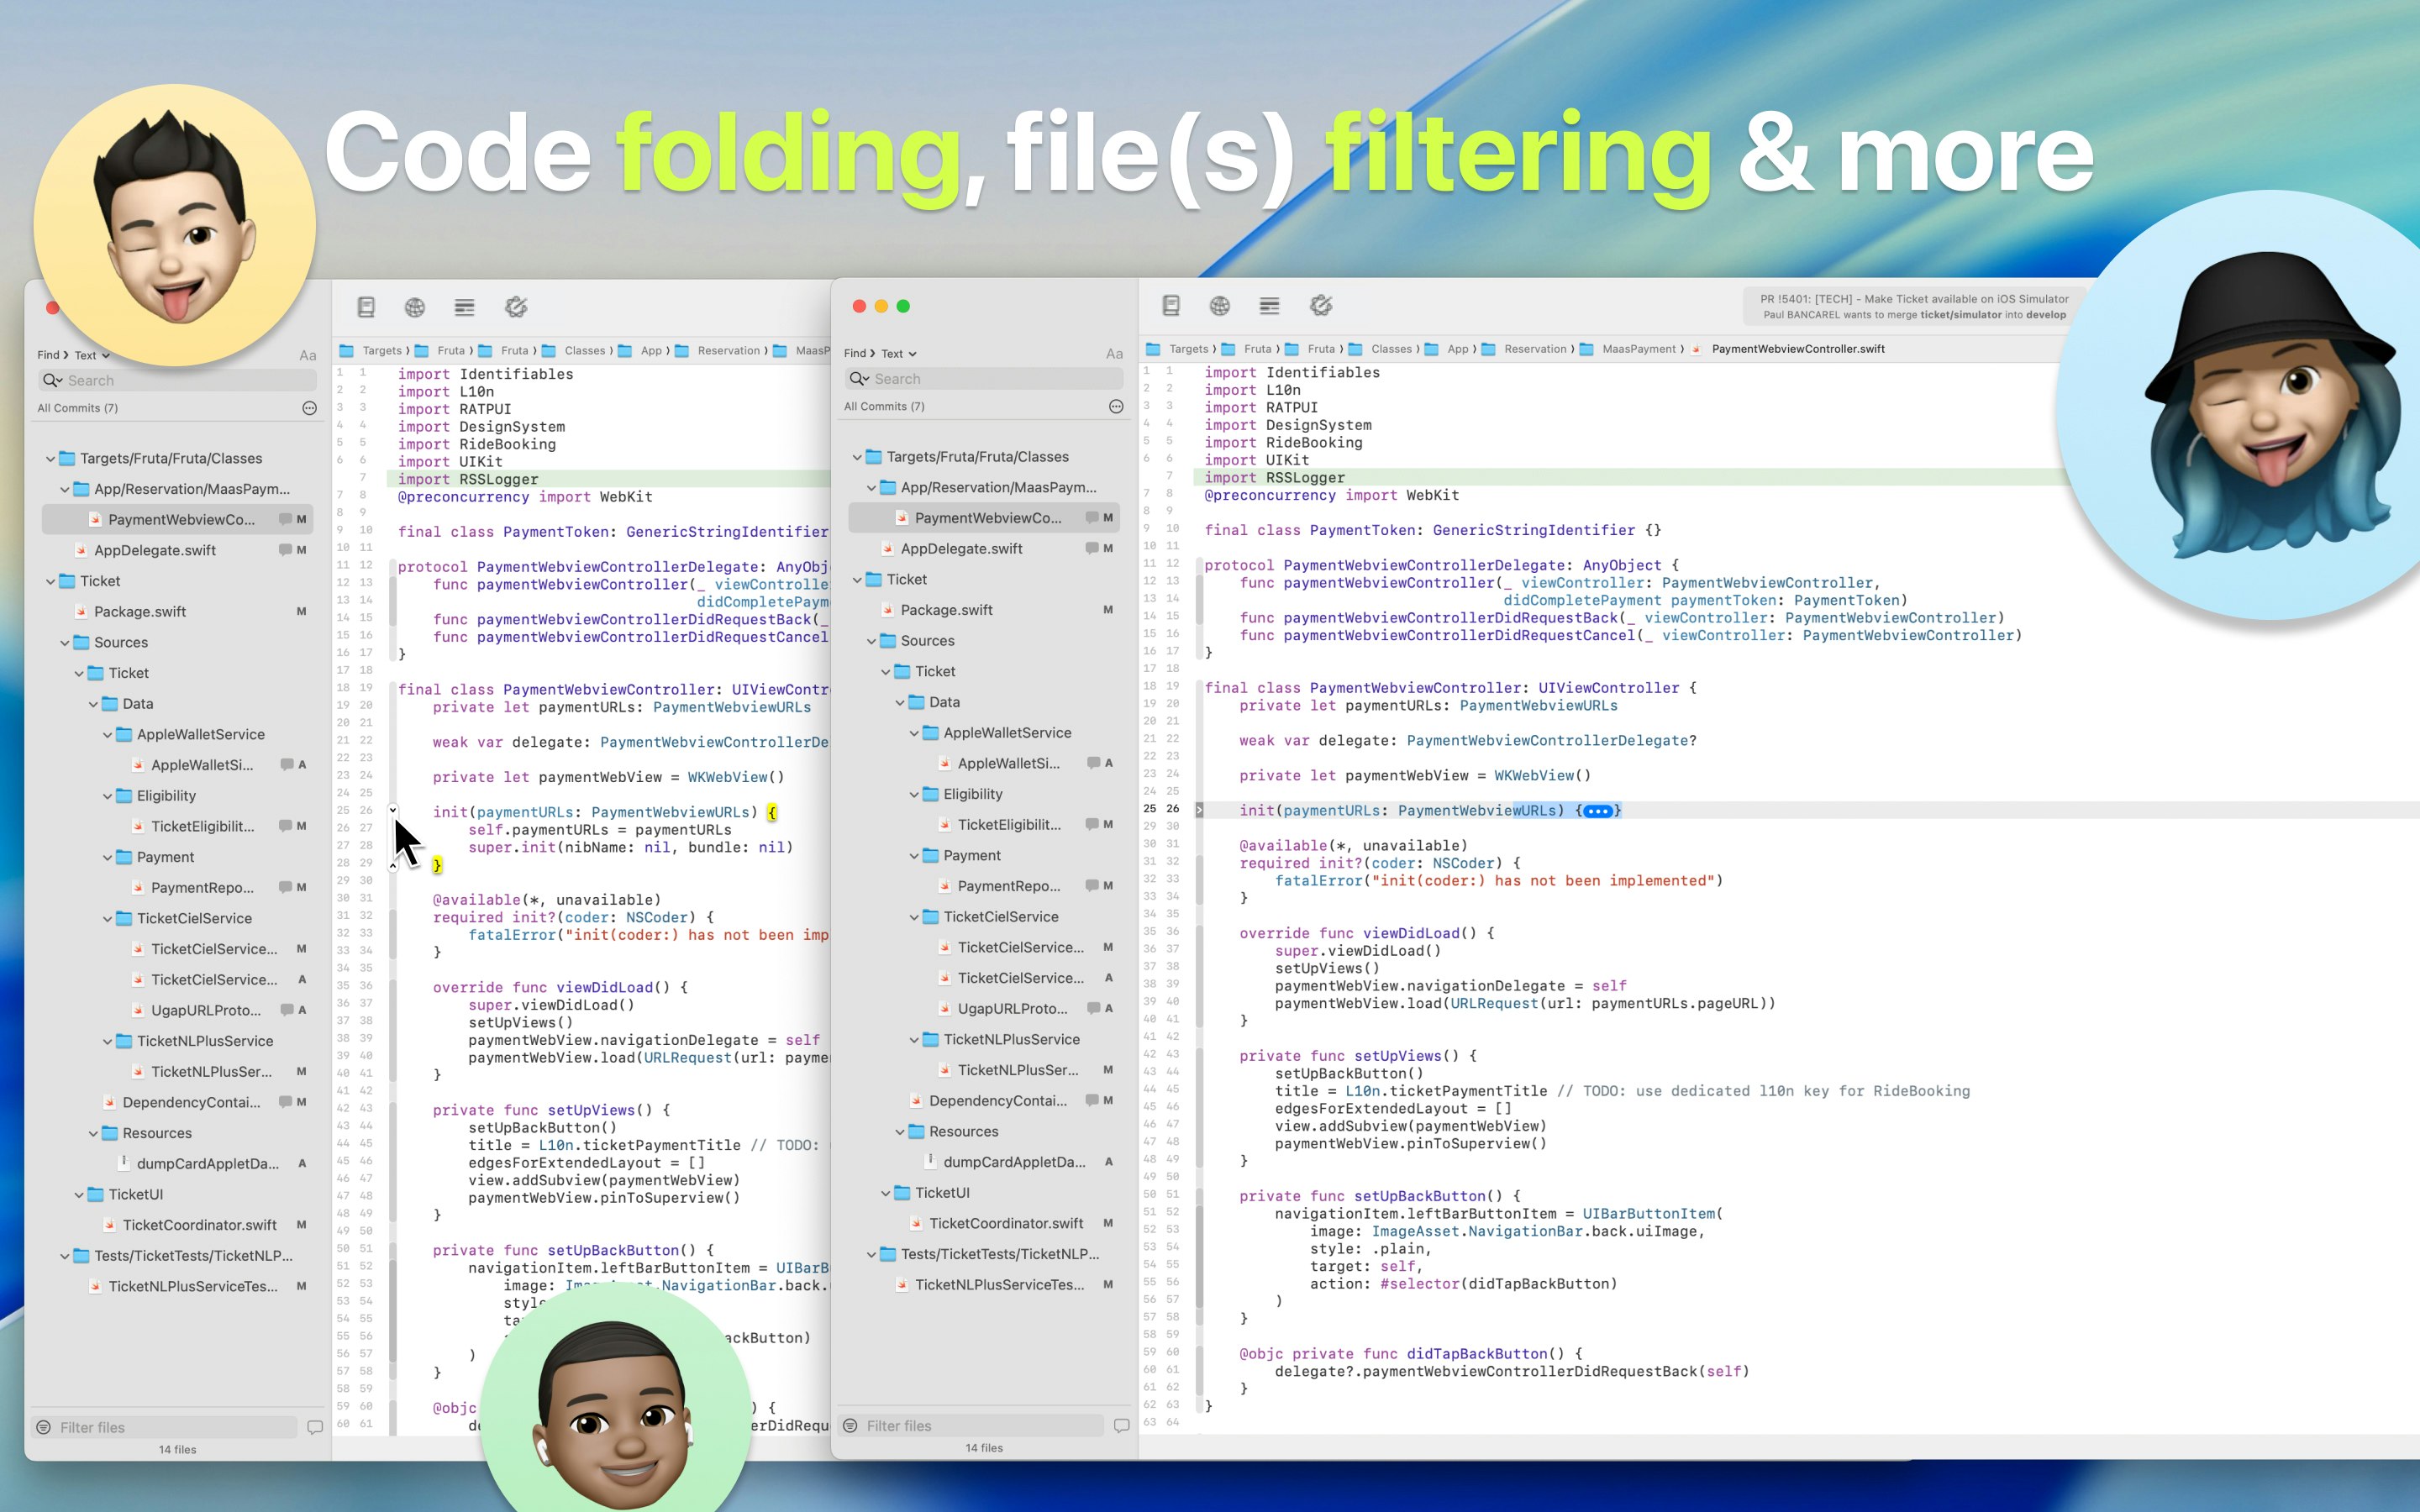This screenshot has height=1512, width=2420.
Task: Click the MaasPayment breadcrumb in right window
Action: [1638, 349]
